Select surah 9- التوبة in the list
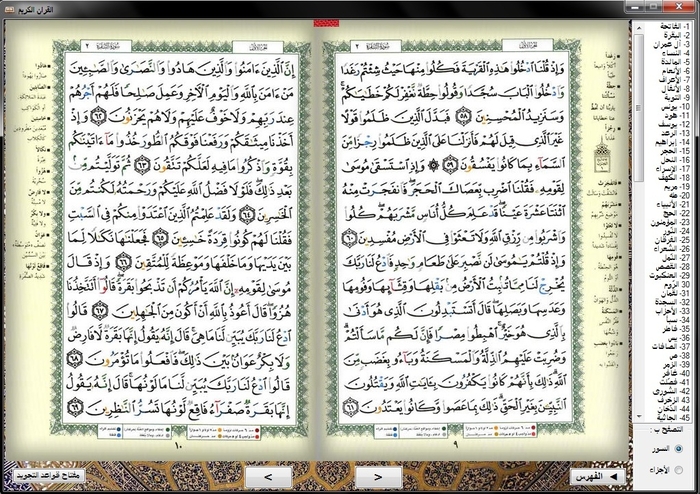Screen dimensions: 700x494 click(677, 98)
